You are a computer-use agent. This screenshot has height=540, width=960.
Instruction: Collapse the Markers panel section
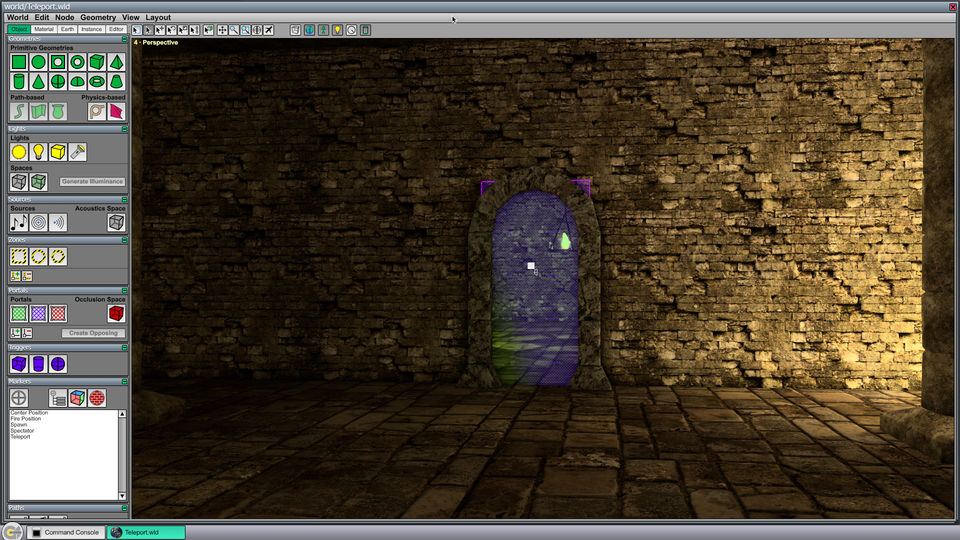124,381
